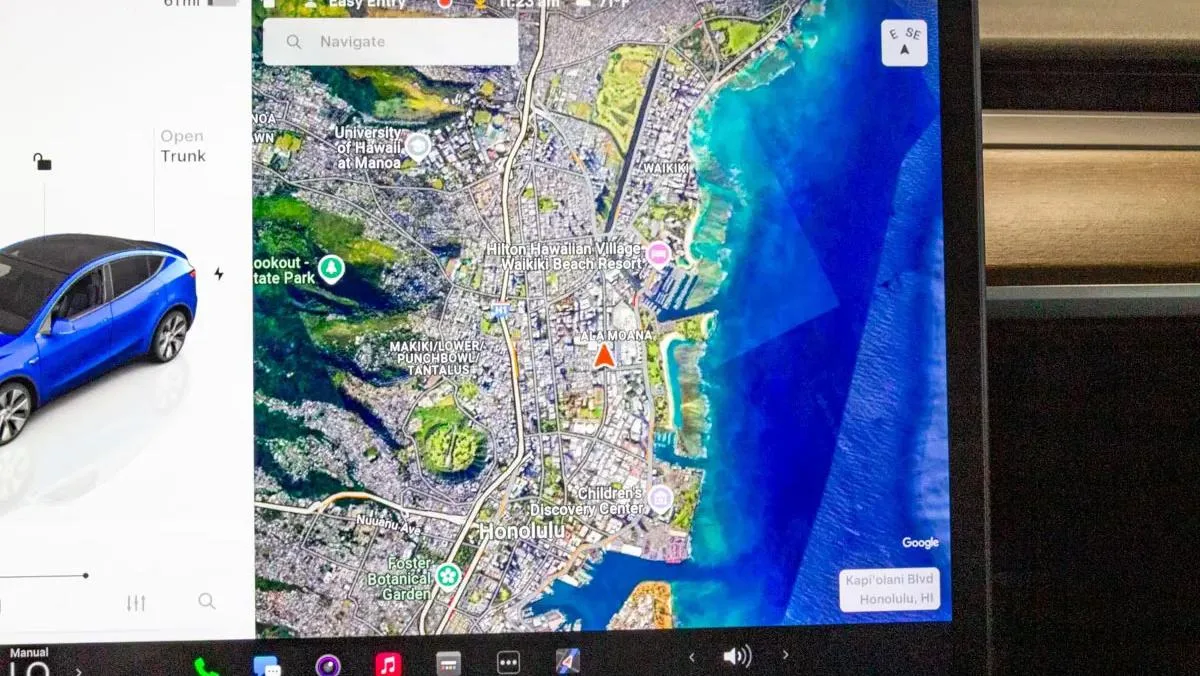Image resolution: width=1200 pixels, height=676 pixels.
Task: Raise the climate temperature with right arrow
Action: 79,670
